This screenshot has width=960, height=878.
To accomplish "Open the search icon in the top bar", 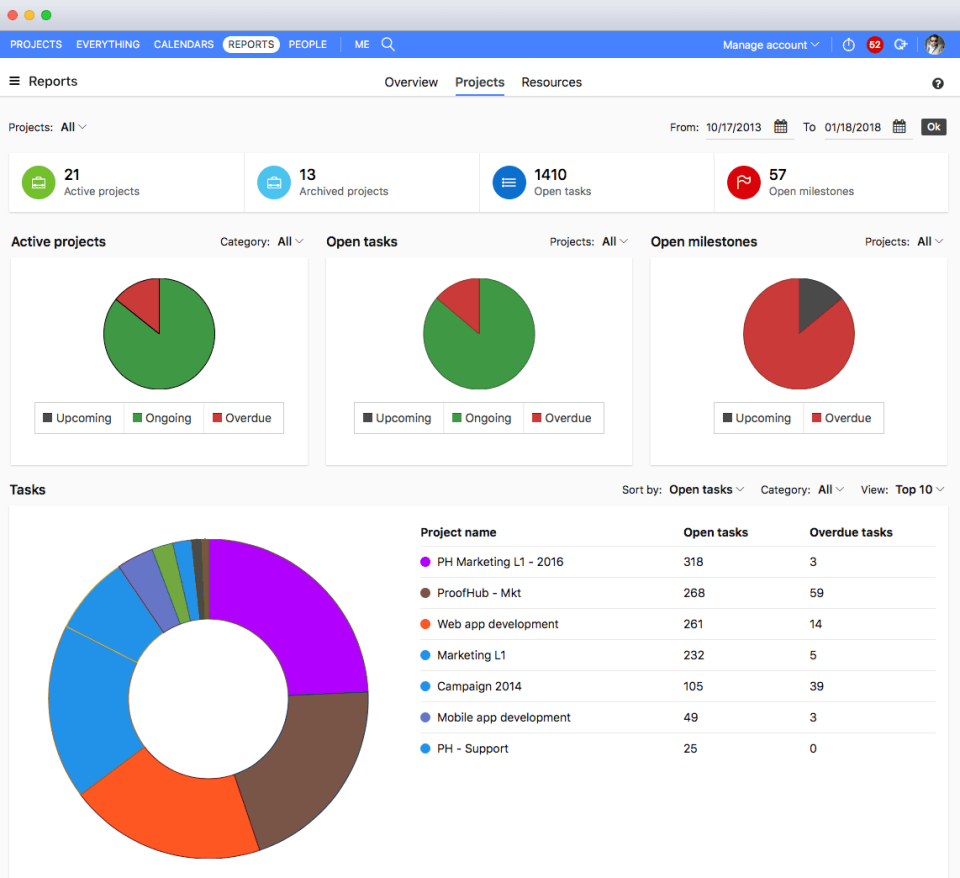I will pyautogui.click(x=388, y=44).
